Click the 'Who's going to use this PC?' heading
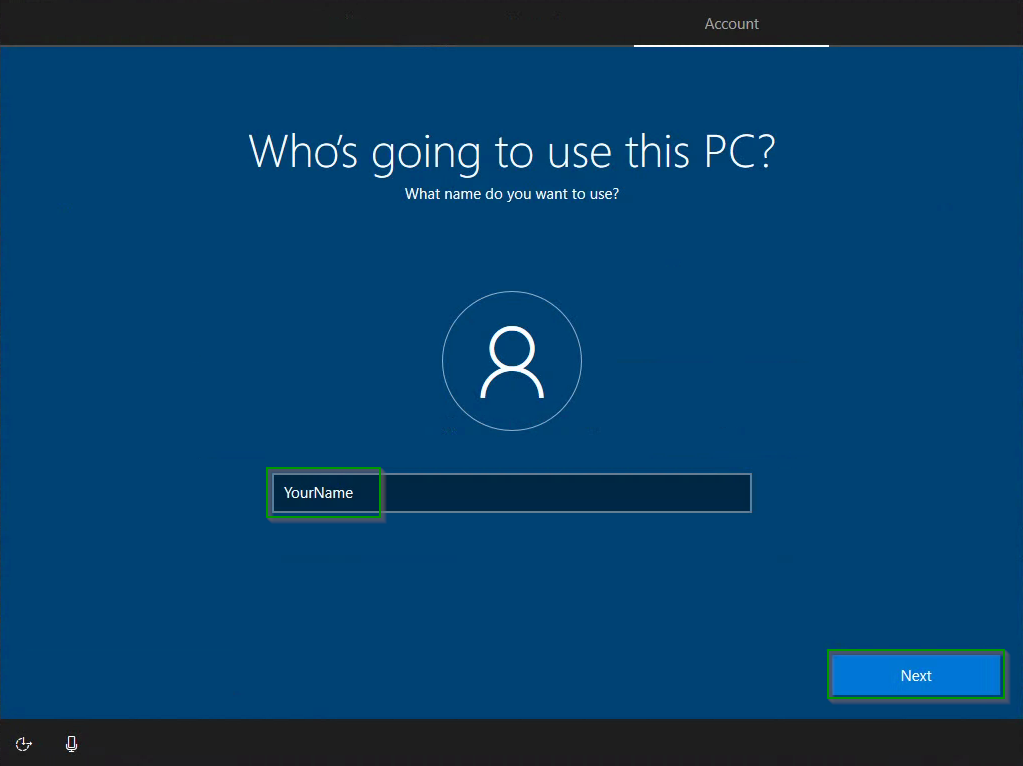The image size is (1023, 766). pos(511,151)
